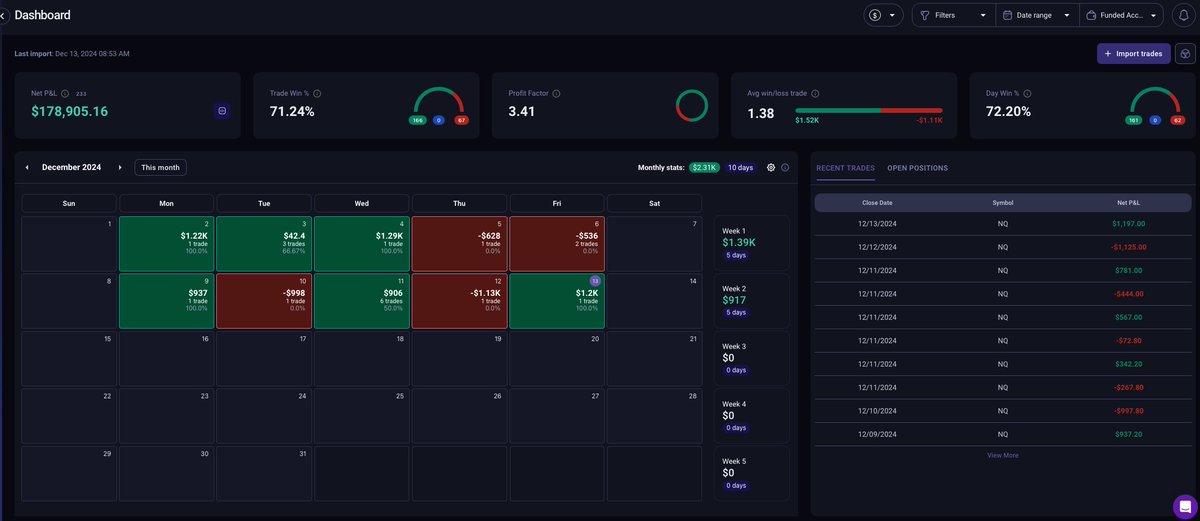
Task: Open trade row with -$267.80
Action: click(x=1002, y=386)
